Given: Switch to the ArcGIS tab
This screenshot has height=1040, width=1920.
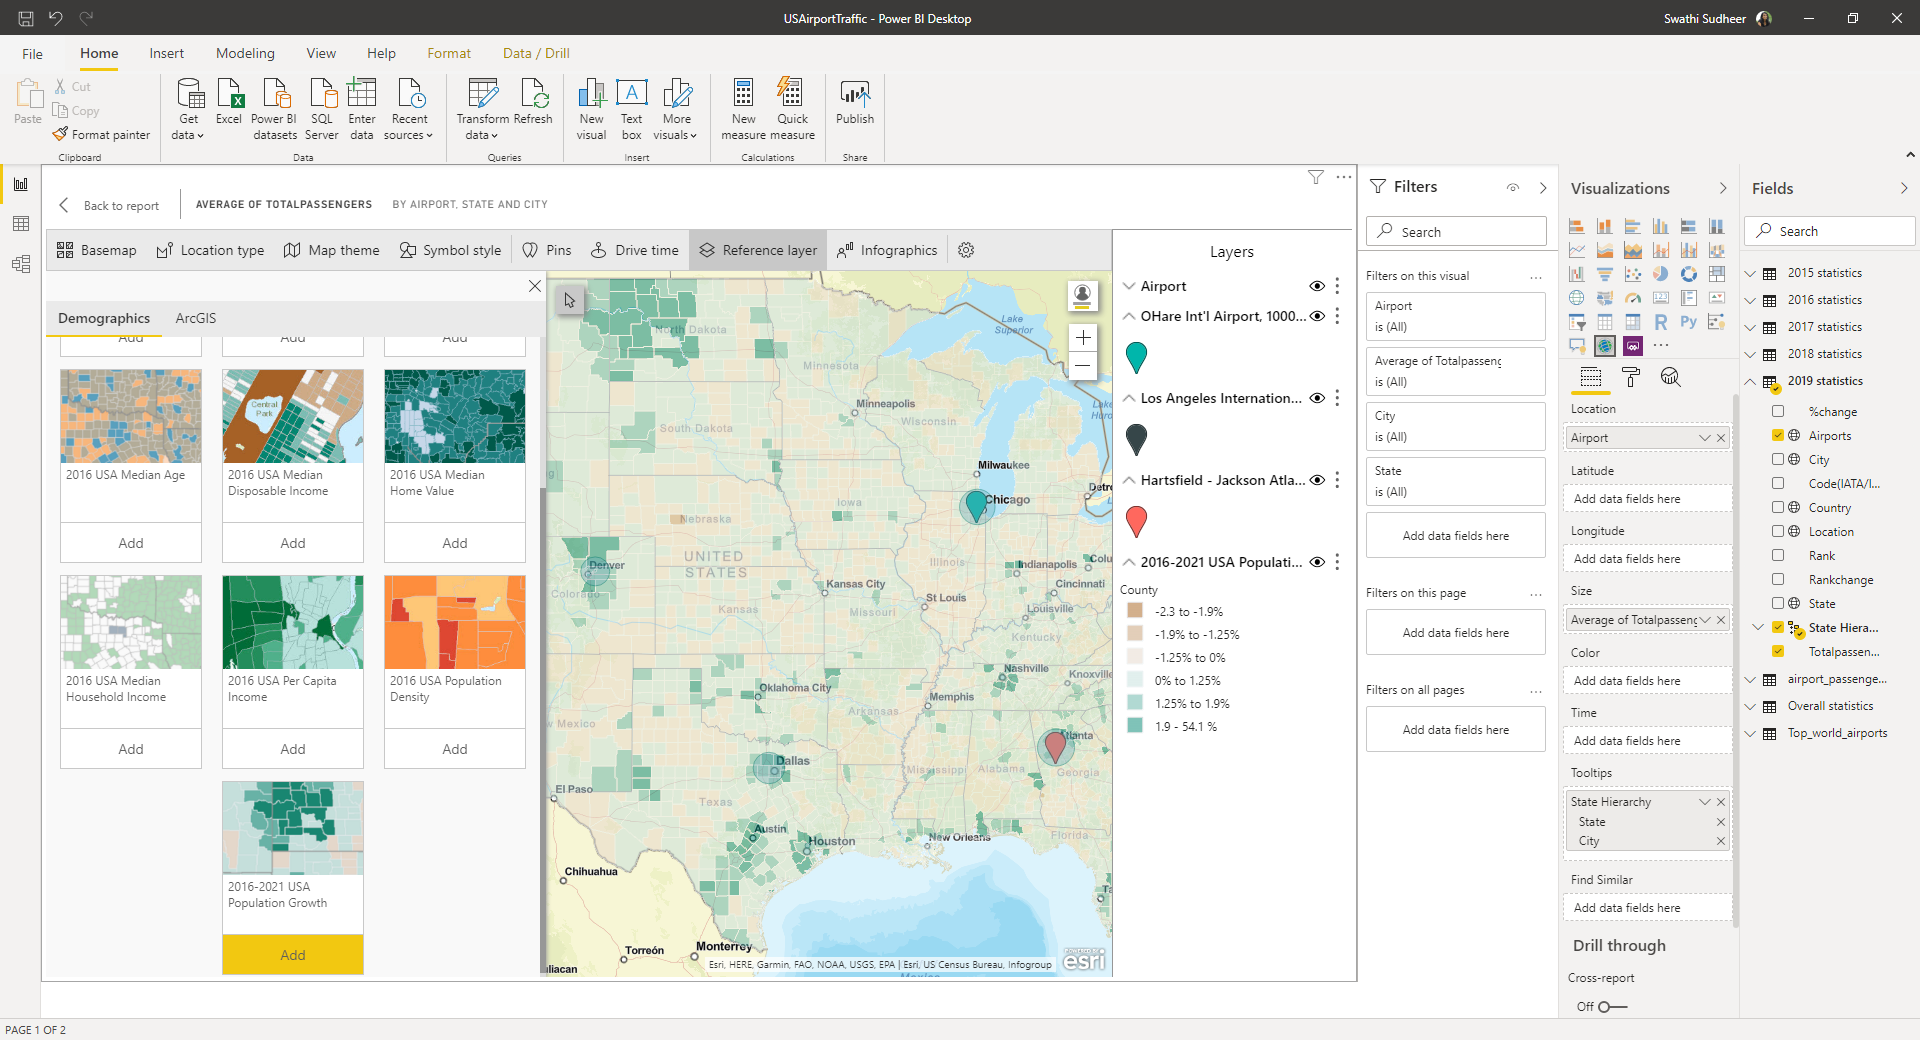Looking at the screenshot, I should (x=196, y=318).
